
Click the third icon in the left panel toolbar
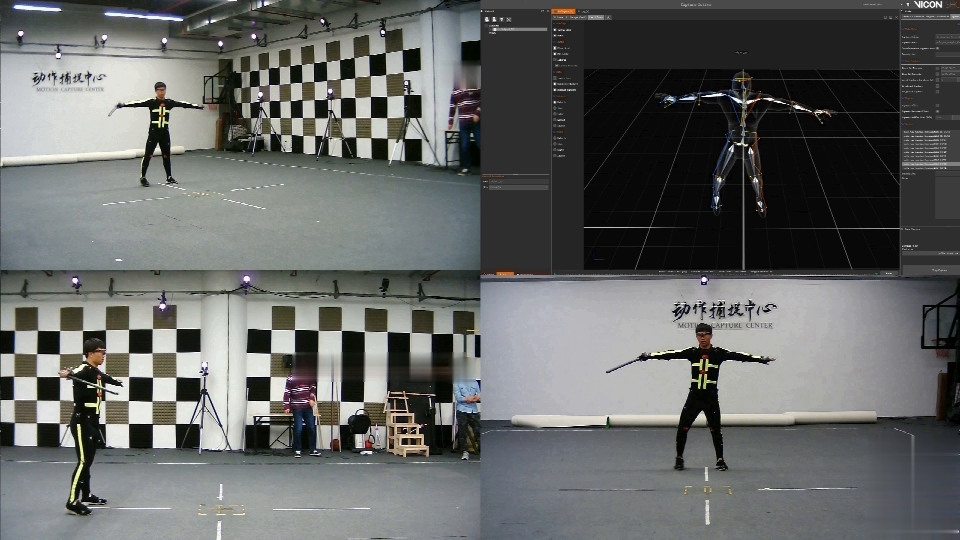501,18
